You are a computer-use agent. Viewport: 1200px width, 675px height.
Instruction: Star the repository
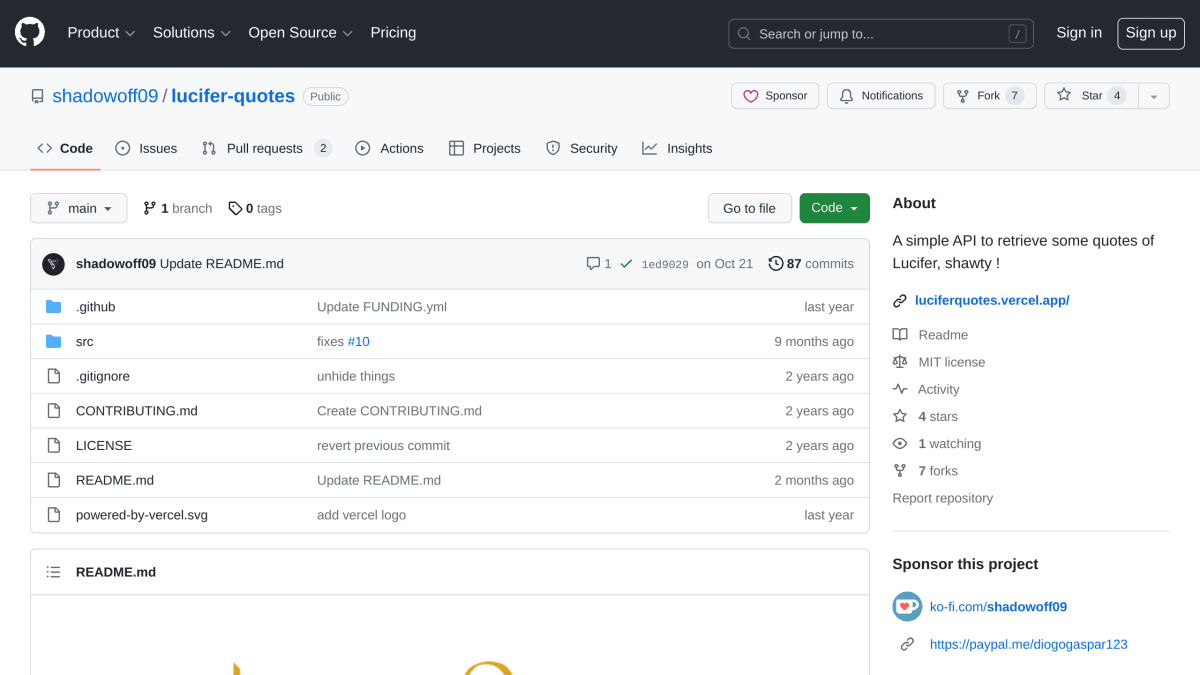tap(1092, 96)
